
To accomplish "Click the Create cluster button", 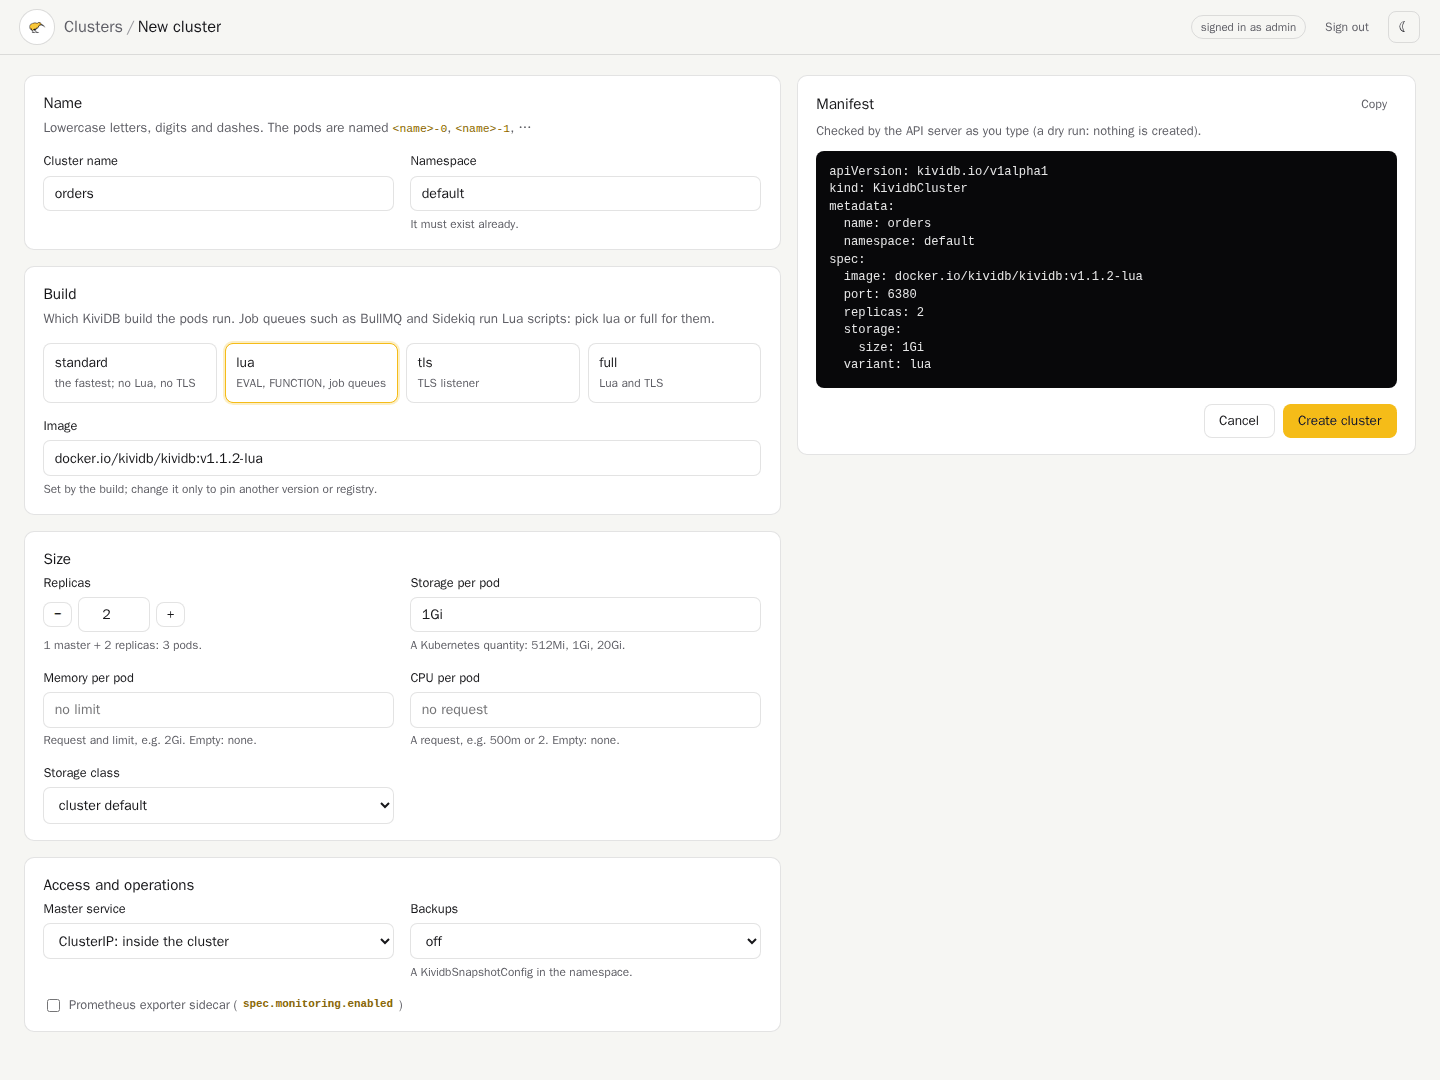I will [x=1339, y=421].
